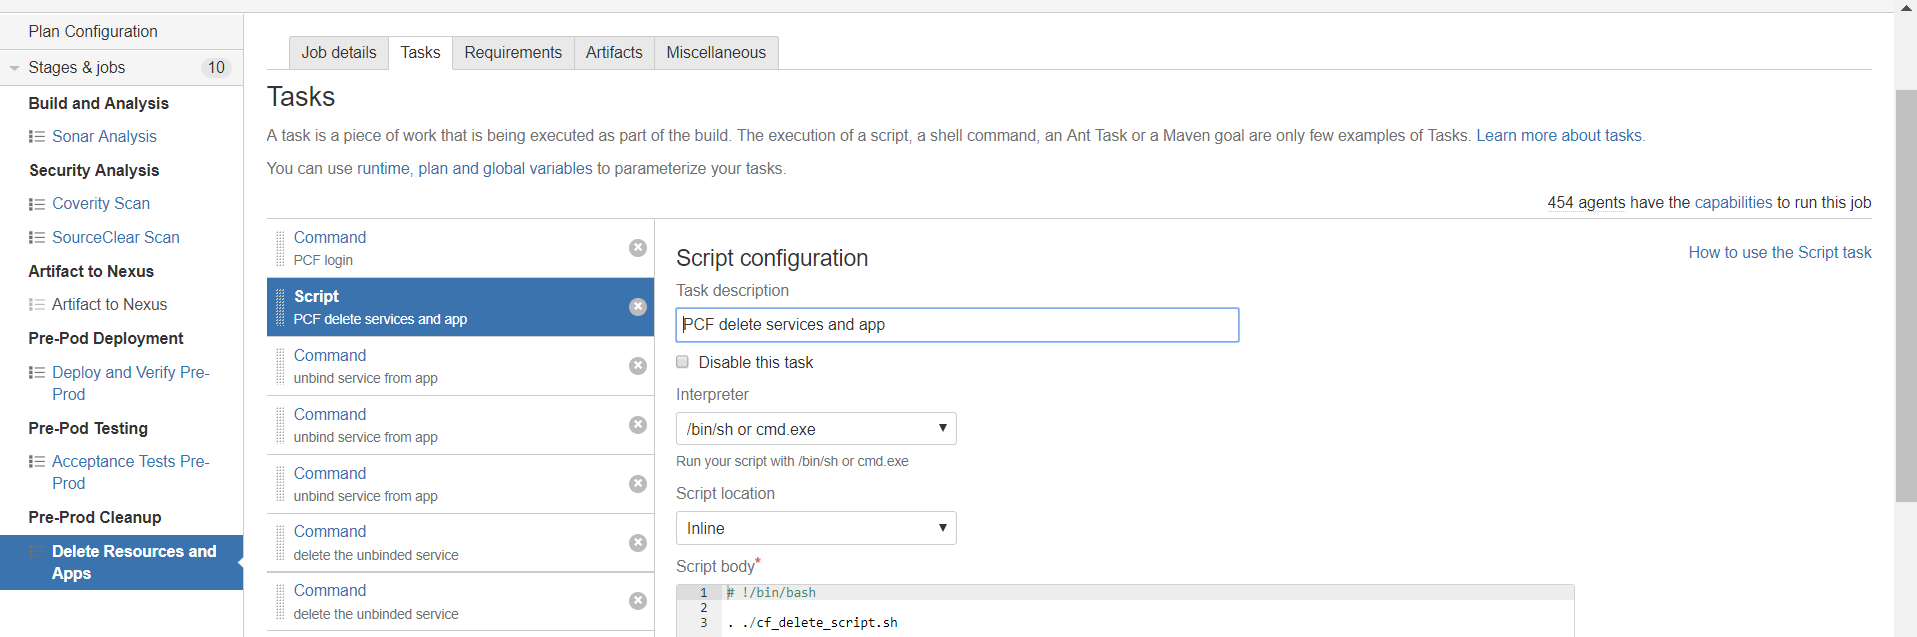
Task: Open How to use the Script task help
Action: 1779,253
